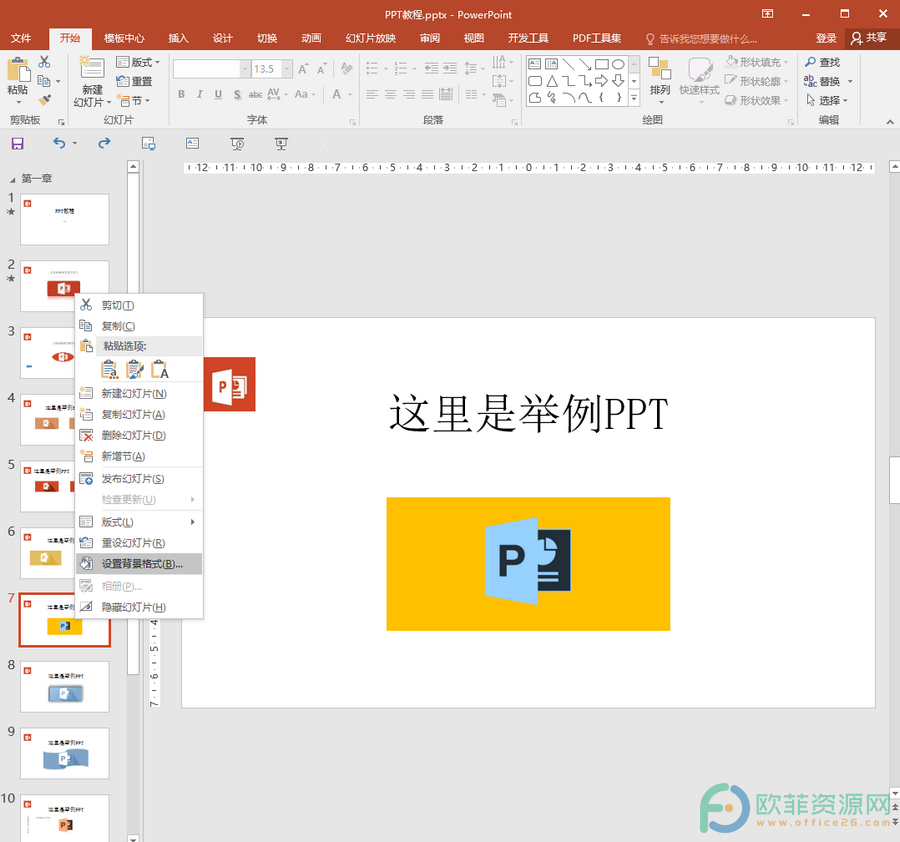Click the Arrange shapes icon
The width and height of the screenshot is (900, 842).
[660, 69]
